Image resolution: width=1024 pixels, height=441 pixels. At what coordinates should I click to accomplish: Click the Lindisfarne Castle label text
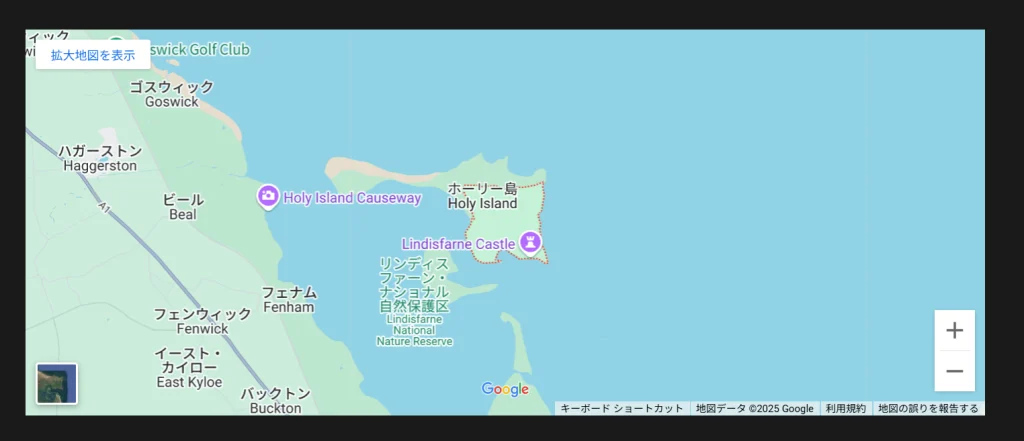[458, 244]
